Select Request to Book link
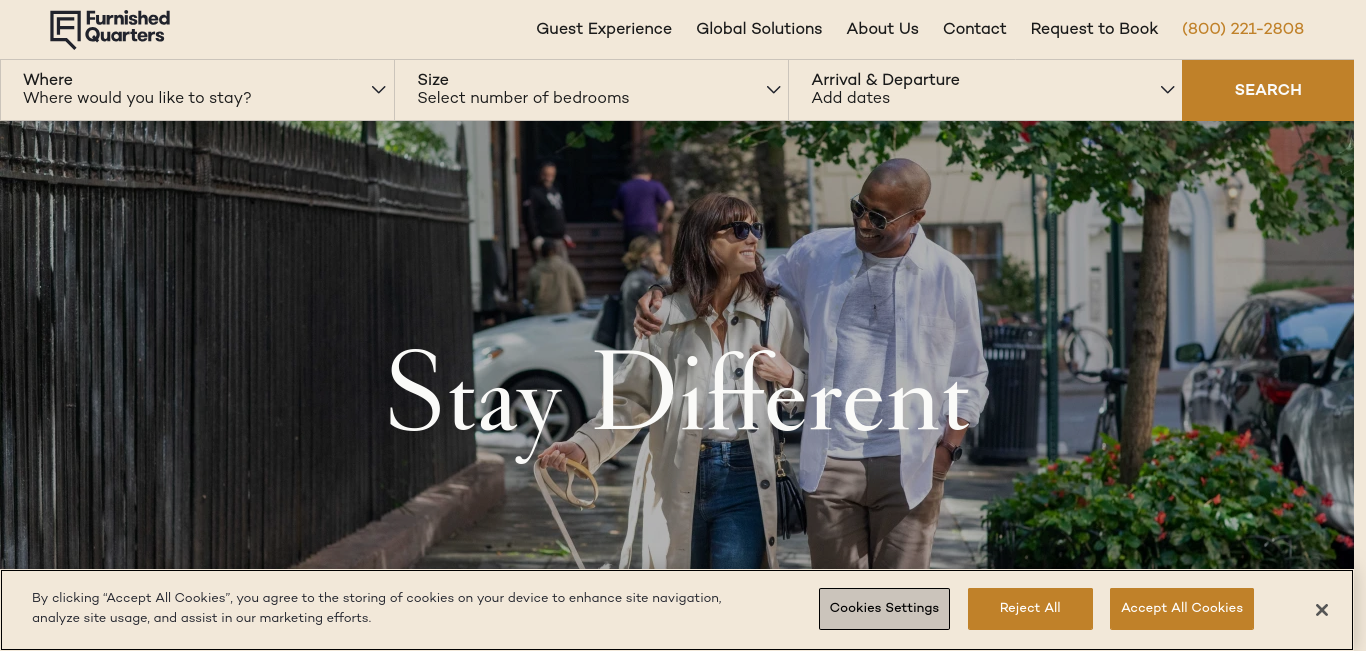The image size is (1366, 651). [1094, 29]
